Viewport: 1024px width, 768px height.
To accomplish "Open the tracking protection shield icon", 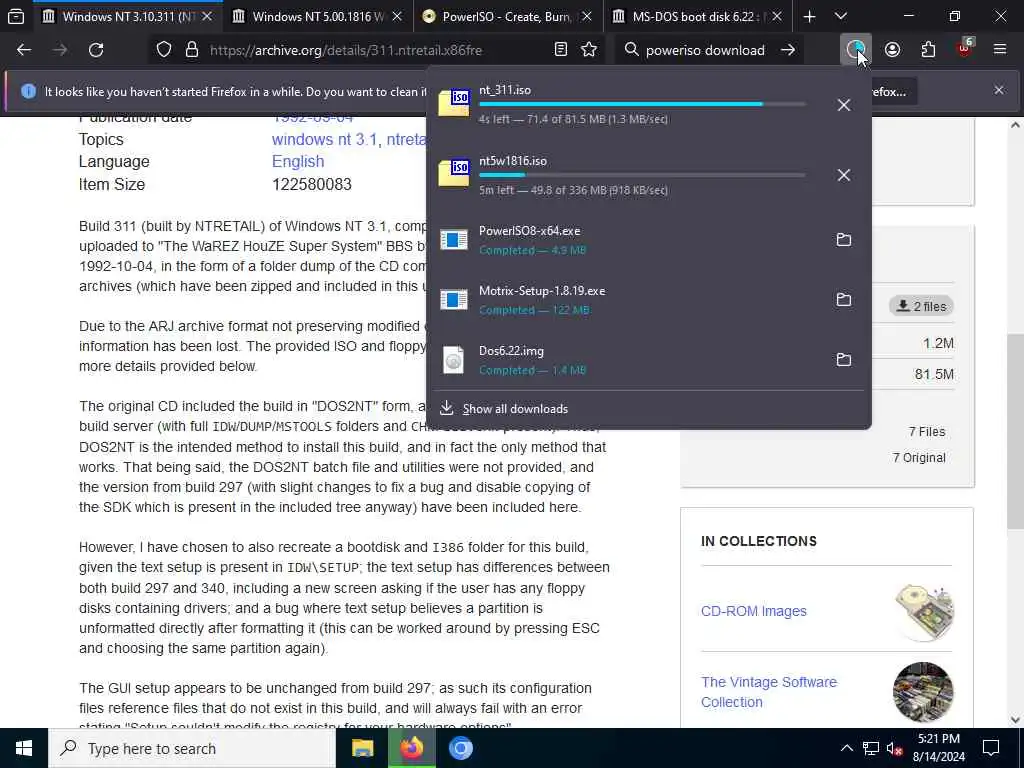I will pyautogui.click(x=164, y=50).
